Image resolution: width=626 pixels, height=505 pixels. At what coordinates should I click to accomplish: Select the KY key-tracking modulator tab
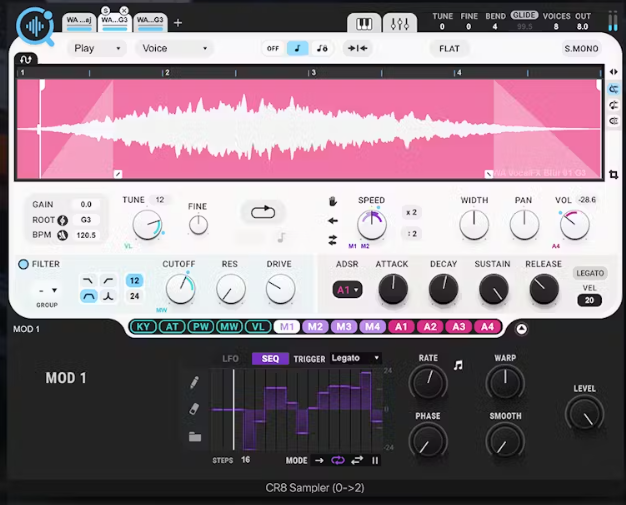click(143, 327)
